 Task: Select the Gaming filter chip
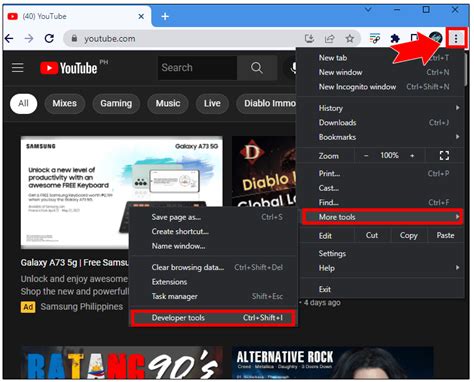(x=116, y=103)
